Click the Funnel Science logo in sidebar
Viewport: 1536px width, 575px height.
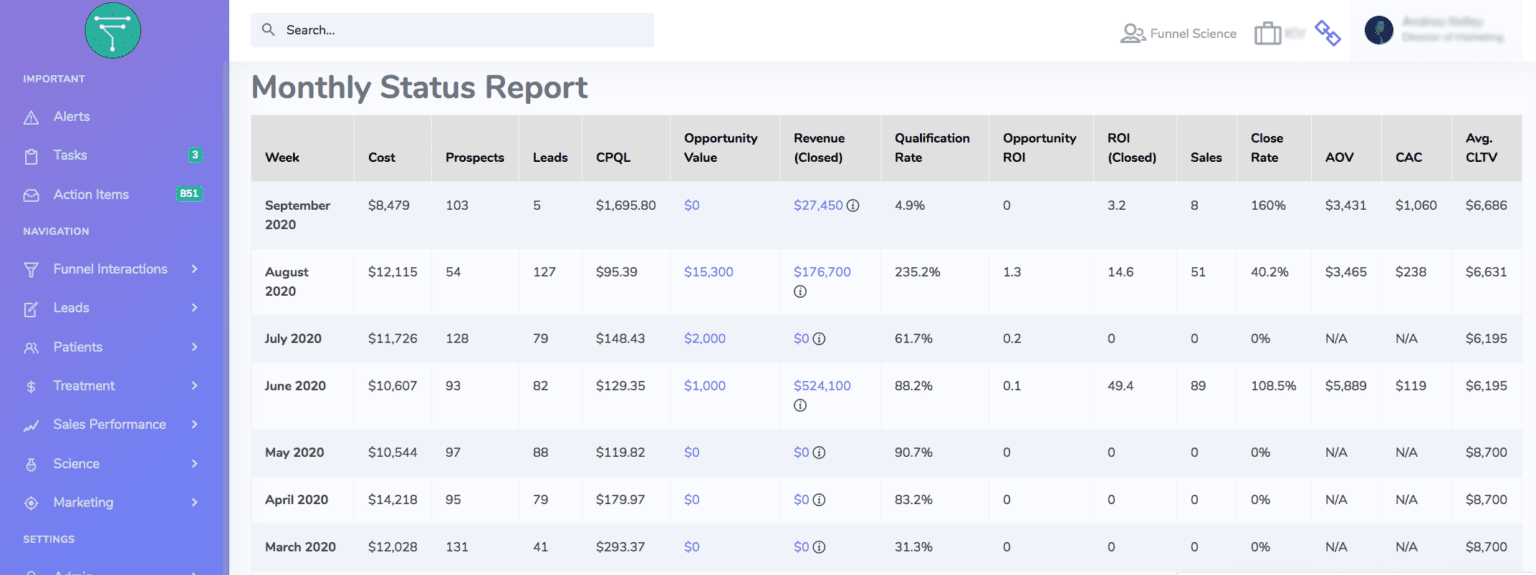[x=113, y=30]
